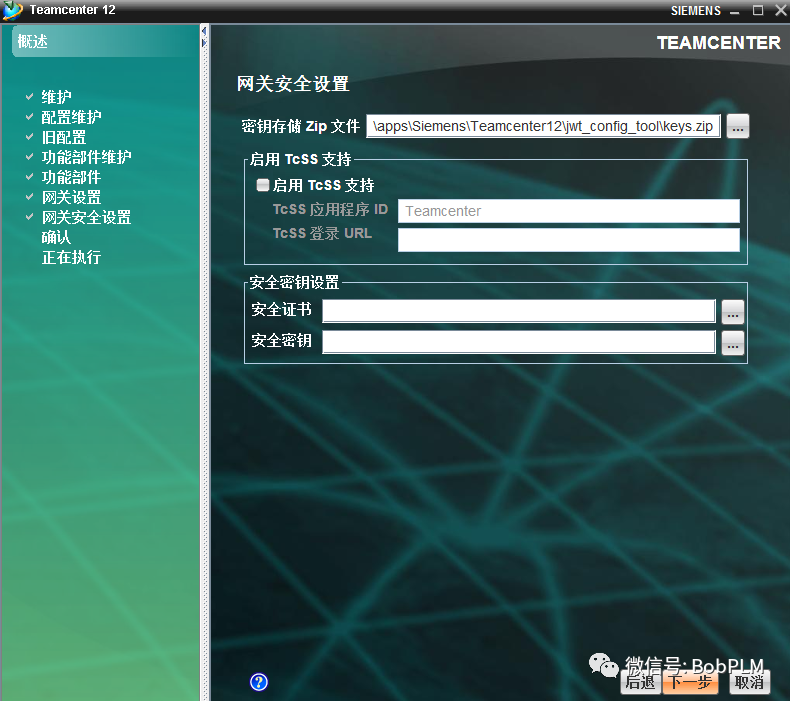The height and width of the screenshot is (701, 790).
Task: Click the TcSS 登录 URL field
Action: [x=569, y=240]
